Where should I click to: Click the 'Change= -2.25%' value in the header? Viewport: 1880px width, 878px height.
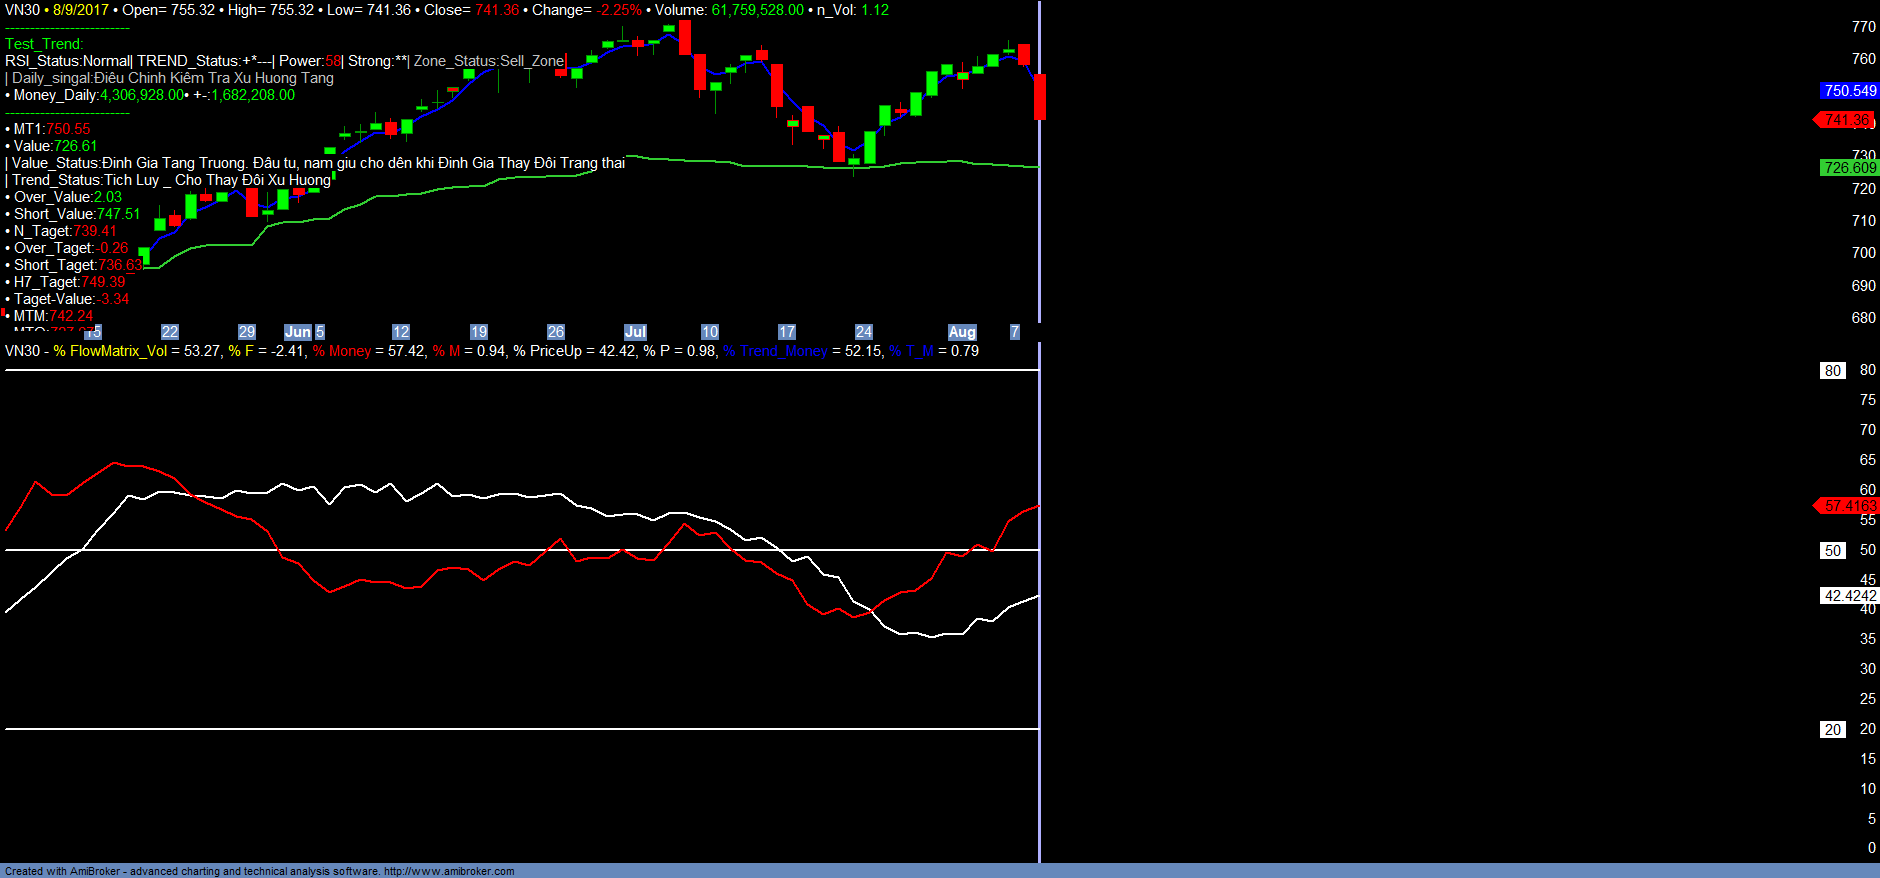click(587, 10)
